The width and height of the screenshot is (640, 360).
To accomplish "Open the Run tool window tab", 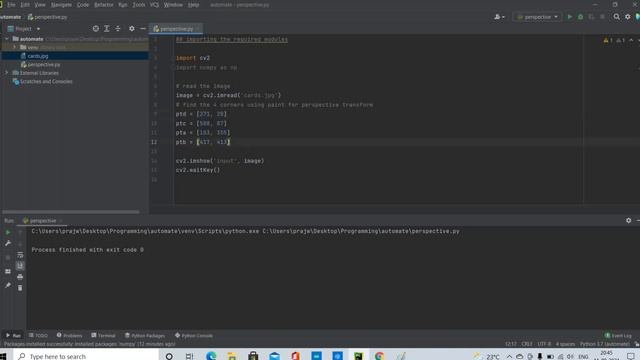I will pyautogui.click(x=13, y=336).
